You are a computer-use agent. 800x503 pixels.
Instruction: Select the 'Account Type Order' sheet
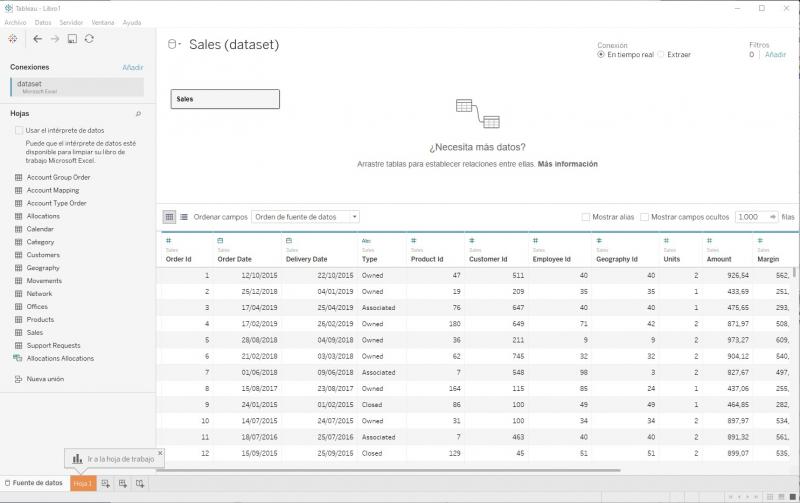56,203
